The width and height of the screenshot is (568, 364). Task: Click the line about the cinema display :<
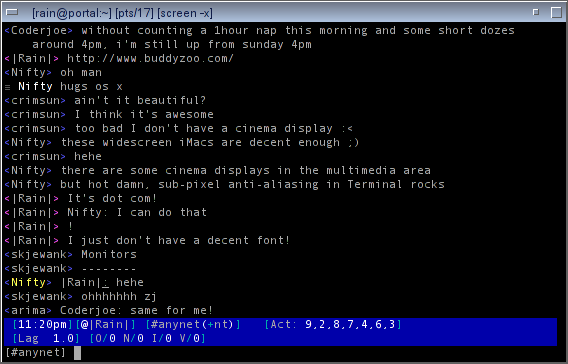coord(179,129)
